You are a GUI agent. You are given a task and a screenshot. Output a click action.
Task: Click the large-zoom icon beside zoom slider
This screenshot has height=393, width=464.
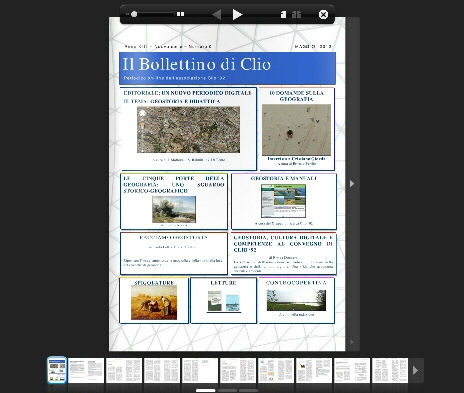180,14
